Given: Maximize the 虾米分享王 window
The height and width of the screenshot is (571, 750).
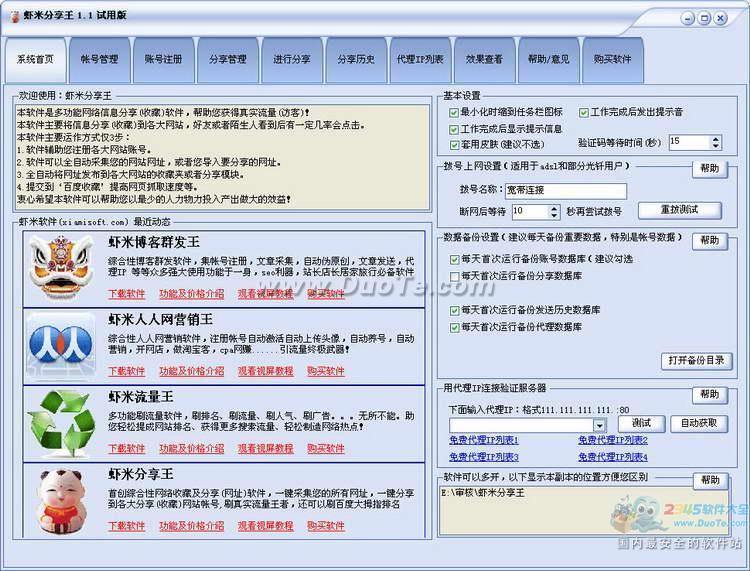Looking at the screenshot, I should (704, 19).
